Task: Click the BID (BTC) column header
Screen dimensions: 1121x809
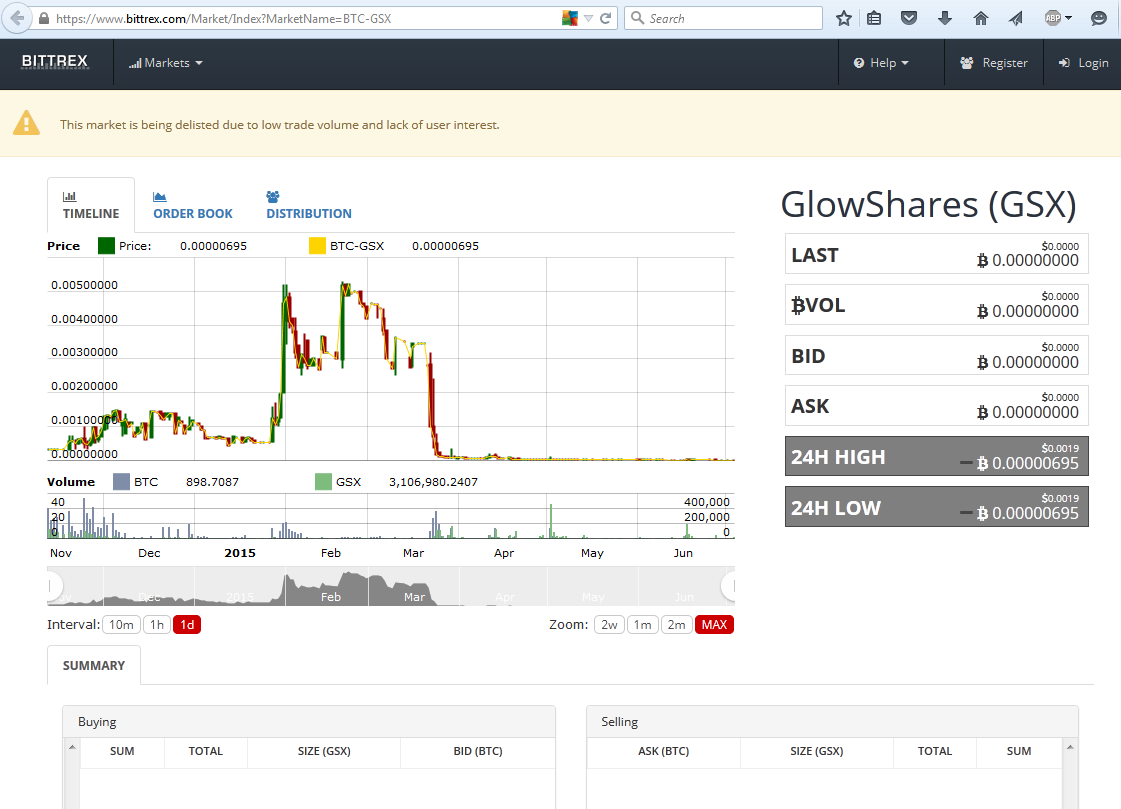Action: pos(478,751)
